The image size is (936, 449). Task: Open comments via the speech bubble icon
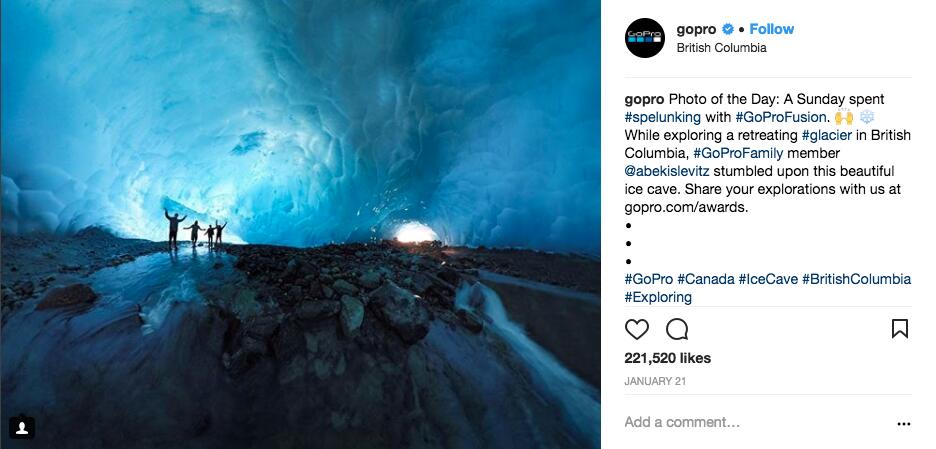[677, 329]
